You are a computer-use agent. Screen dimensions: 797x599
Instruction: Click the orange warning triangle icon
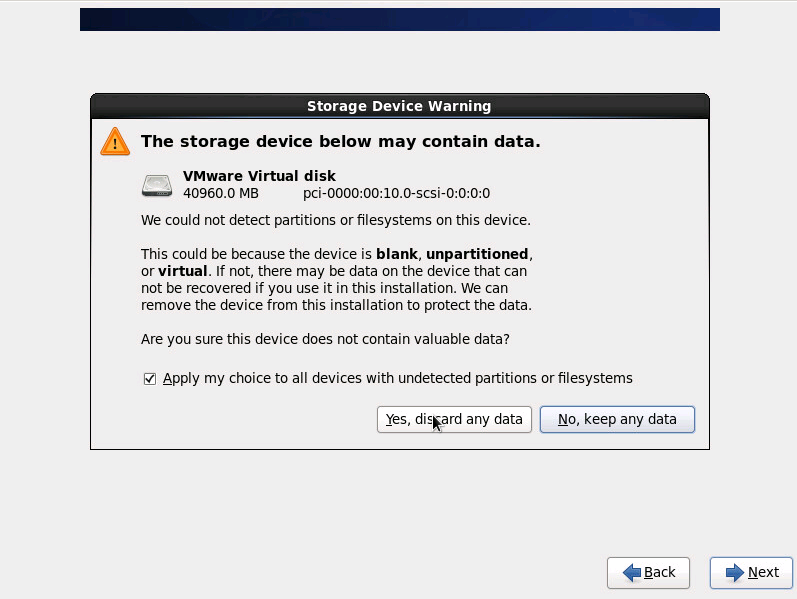click(115, 142)
